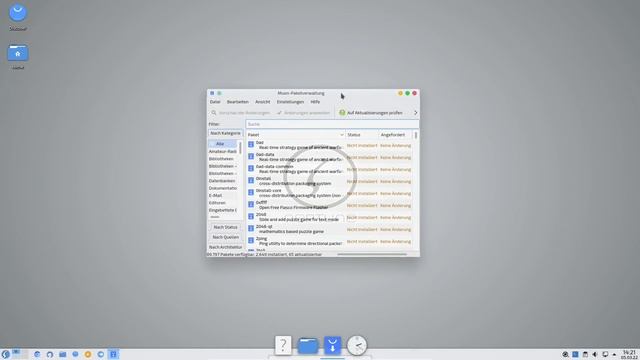
Task: Click package icon of 0xffff row
Action: (x=251, y=204)
